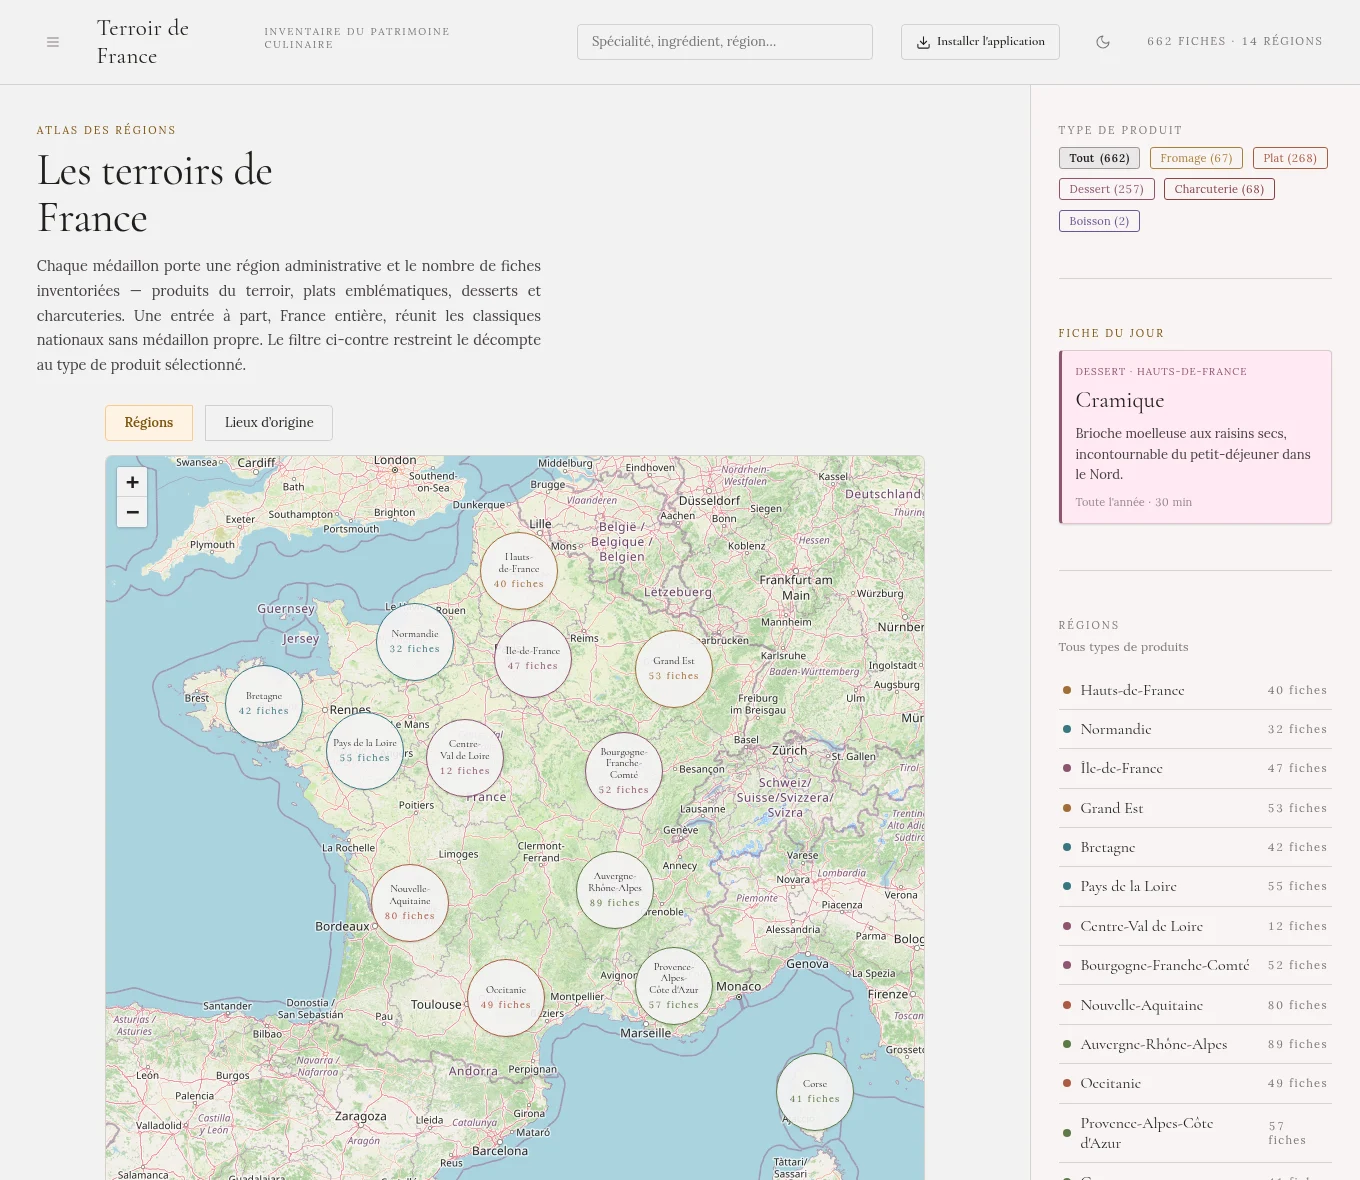Select Nouvelle-Aquitaine list row
The width and height of the screenshot is (1360, 1180).
(x=1195, y=1005)
